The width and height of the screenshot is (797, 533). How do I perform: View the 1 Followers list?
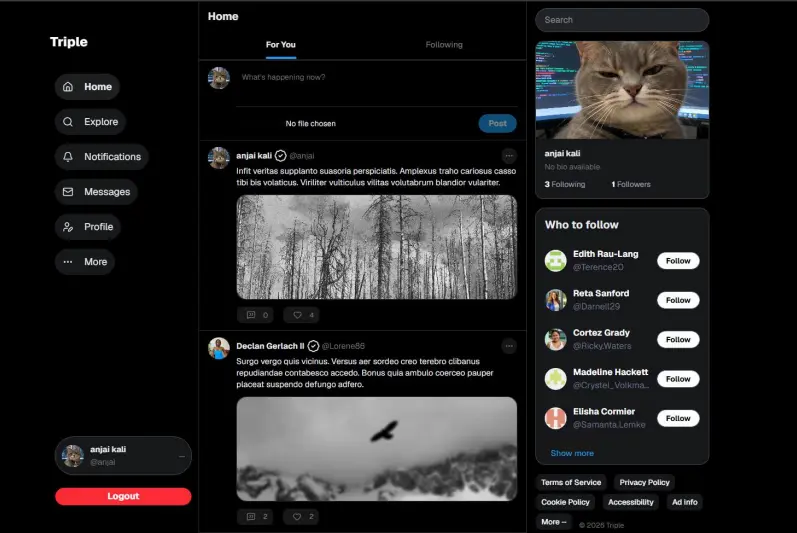click(631, 184)
